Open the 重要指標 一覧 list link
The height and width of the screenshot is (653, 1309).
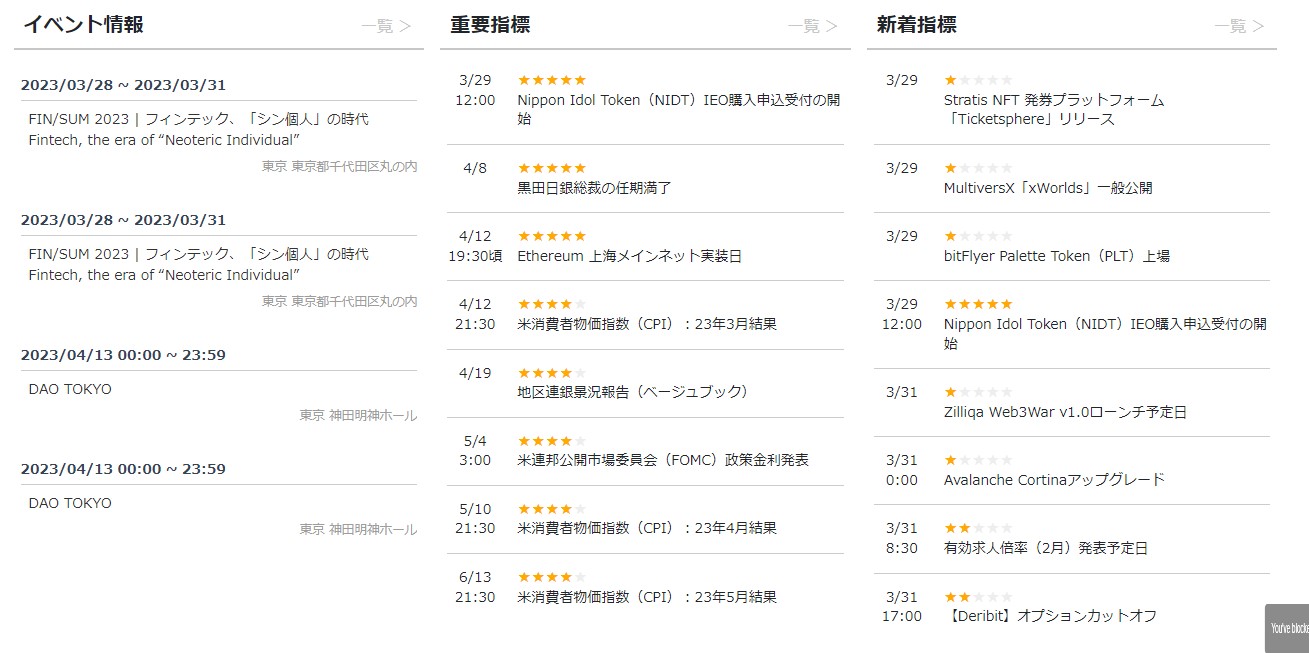point(812,26)
